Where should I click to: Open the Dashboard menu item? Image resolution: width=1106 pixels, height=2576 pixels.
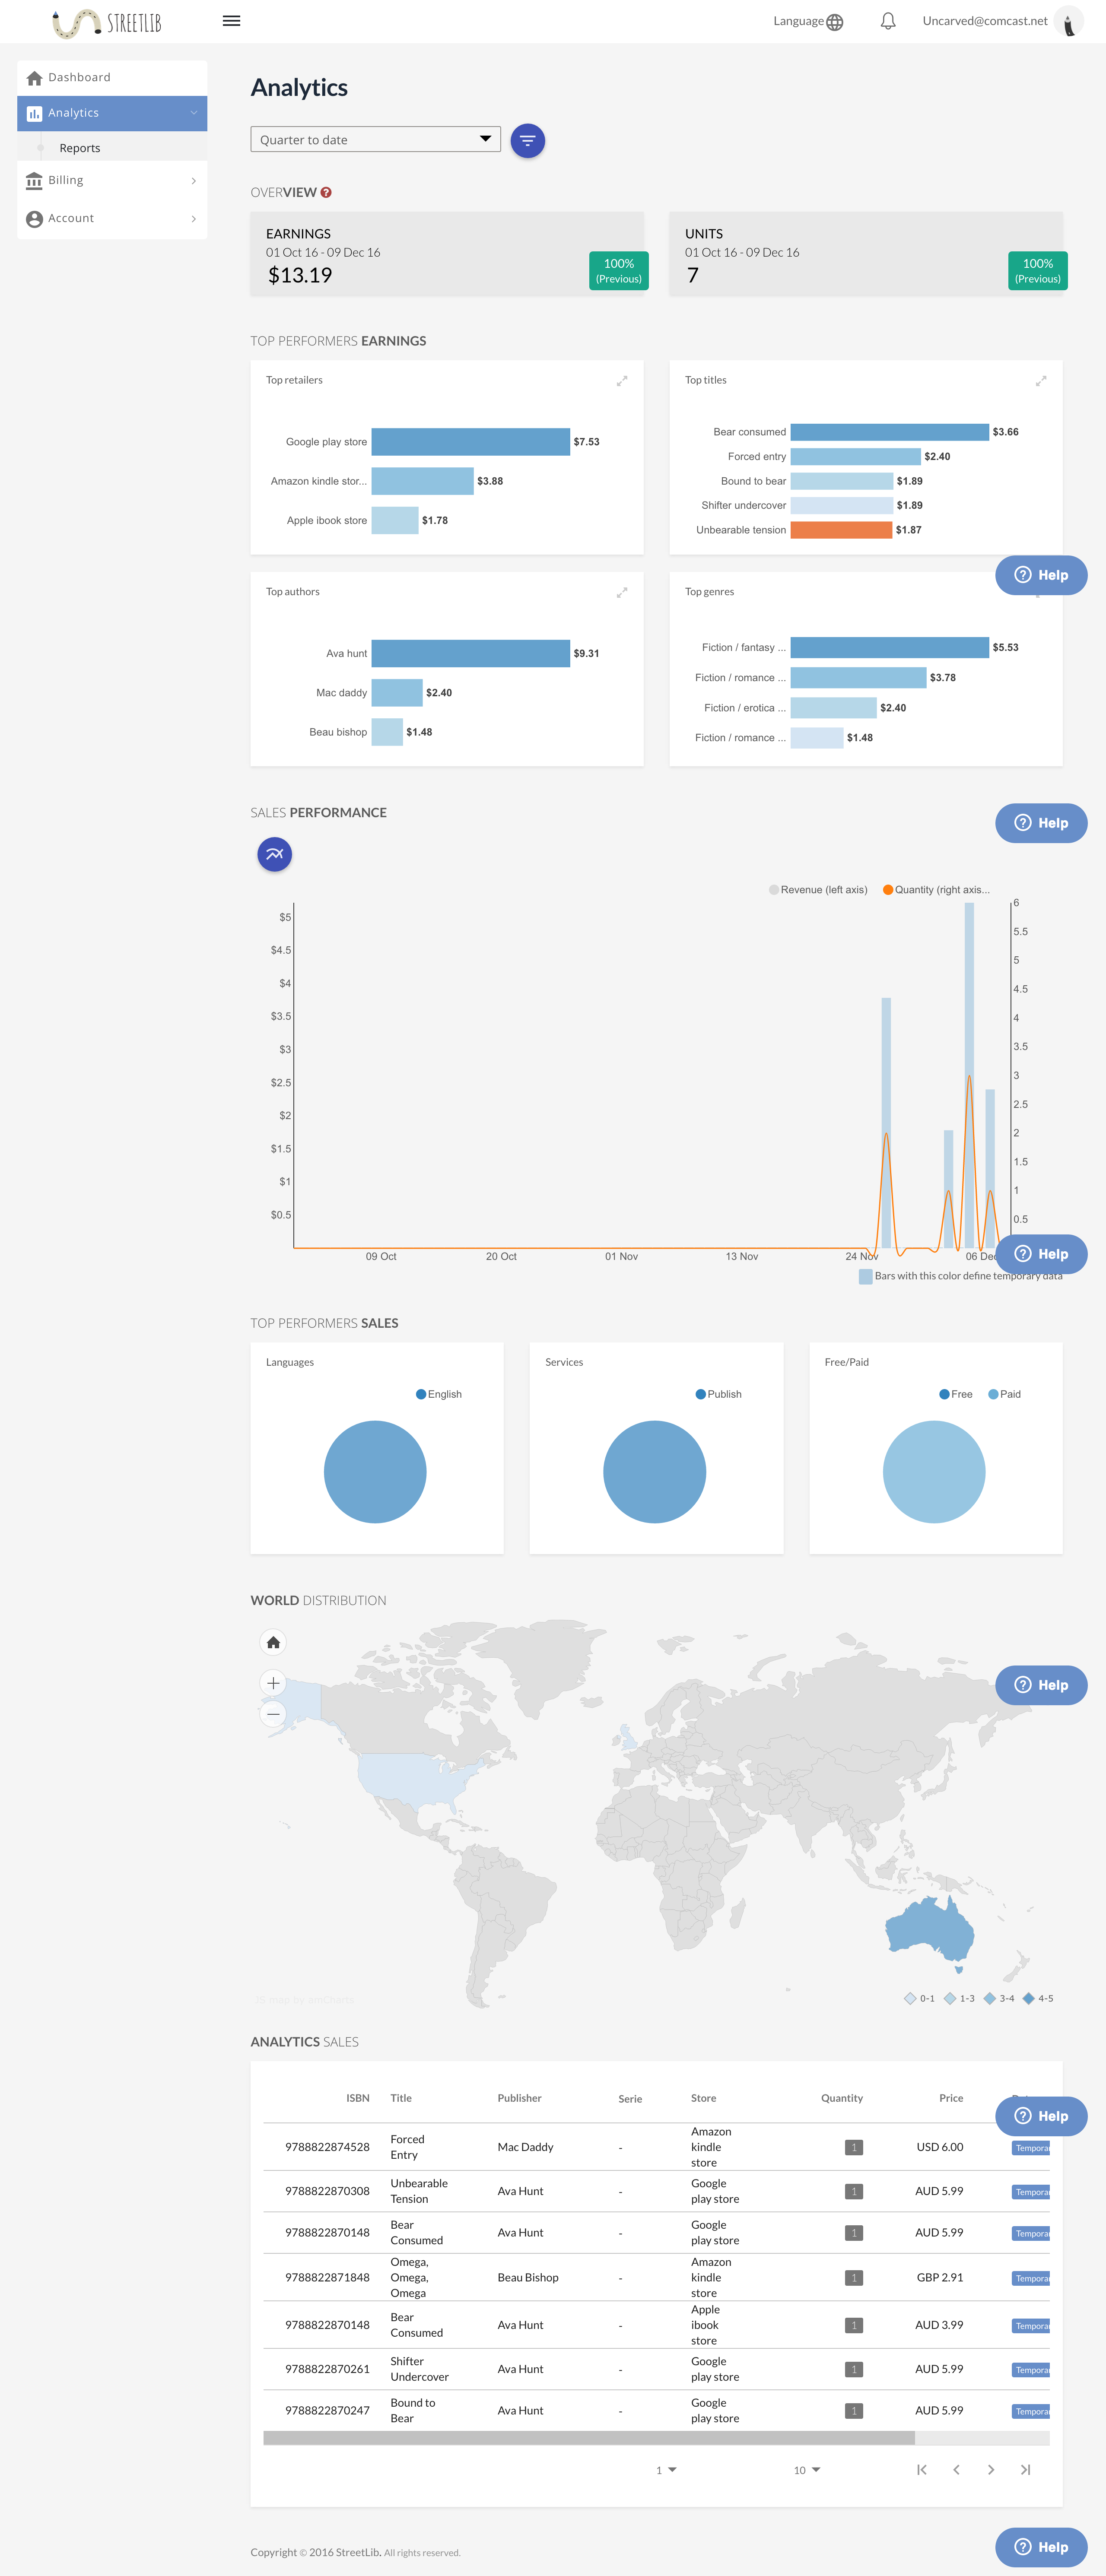(112, 78)
